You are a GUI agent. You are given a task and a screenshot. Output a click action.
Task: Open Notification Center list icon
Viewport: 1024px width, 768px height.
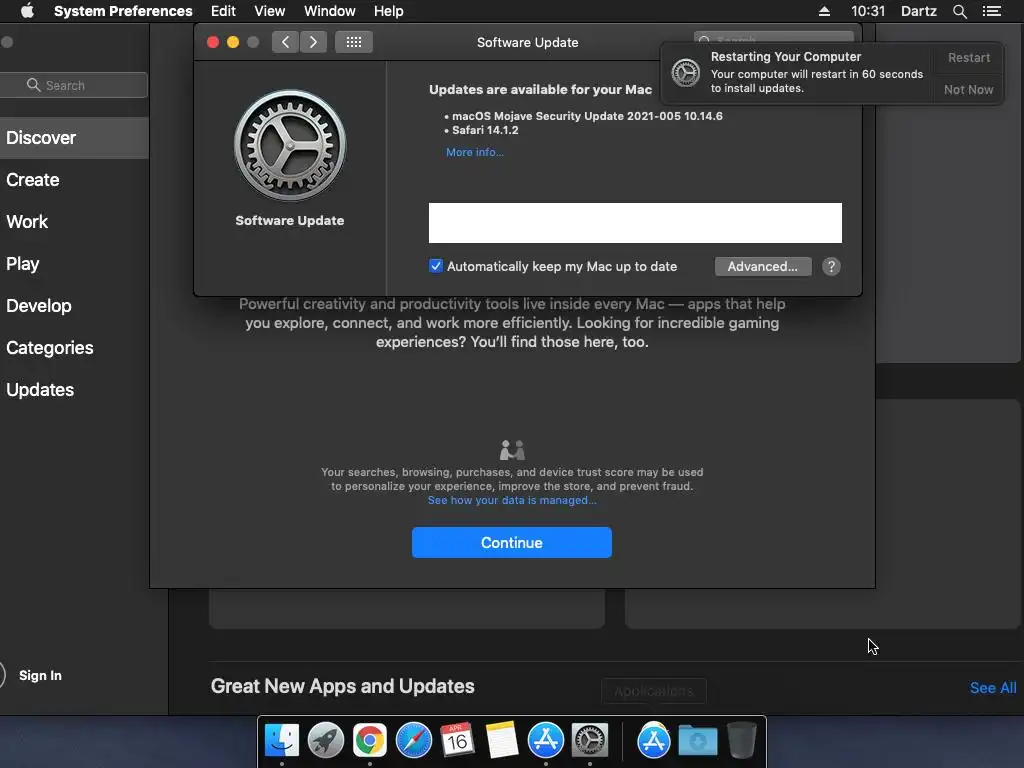[x=992, y=11]
